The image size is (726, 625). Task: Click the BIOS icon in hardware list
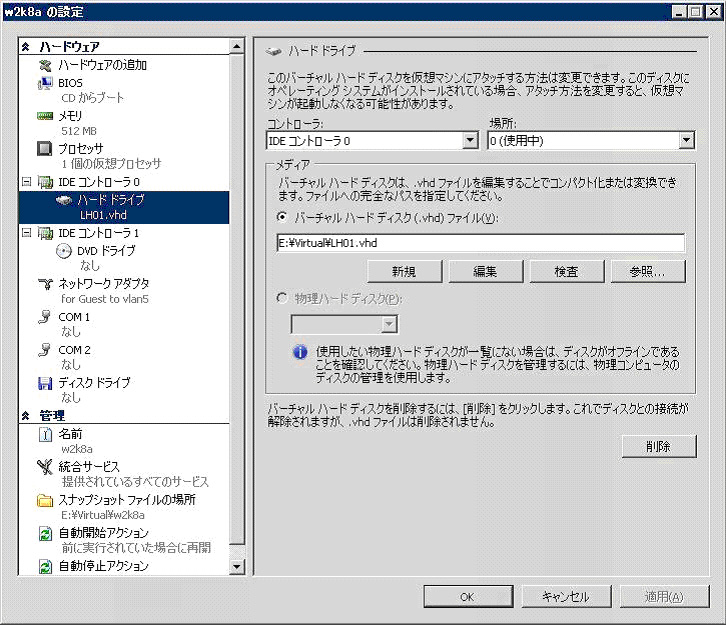[44, 82]
